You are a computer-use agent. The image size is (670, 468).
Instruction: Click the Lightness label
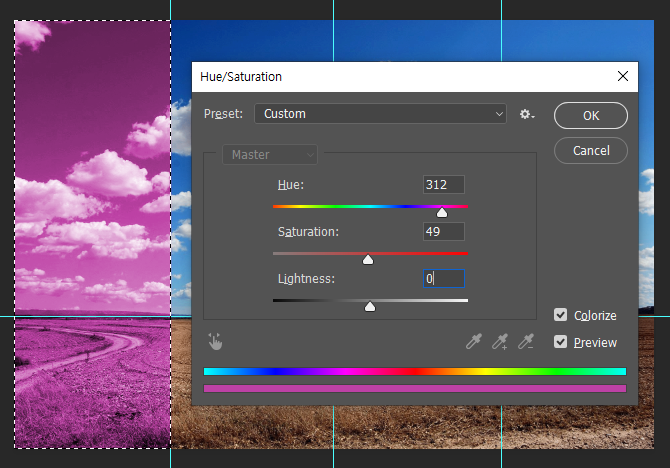(306, 279)
